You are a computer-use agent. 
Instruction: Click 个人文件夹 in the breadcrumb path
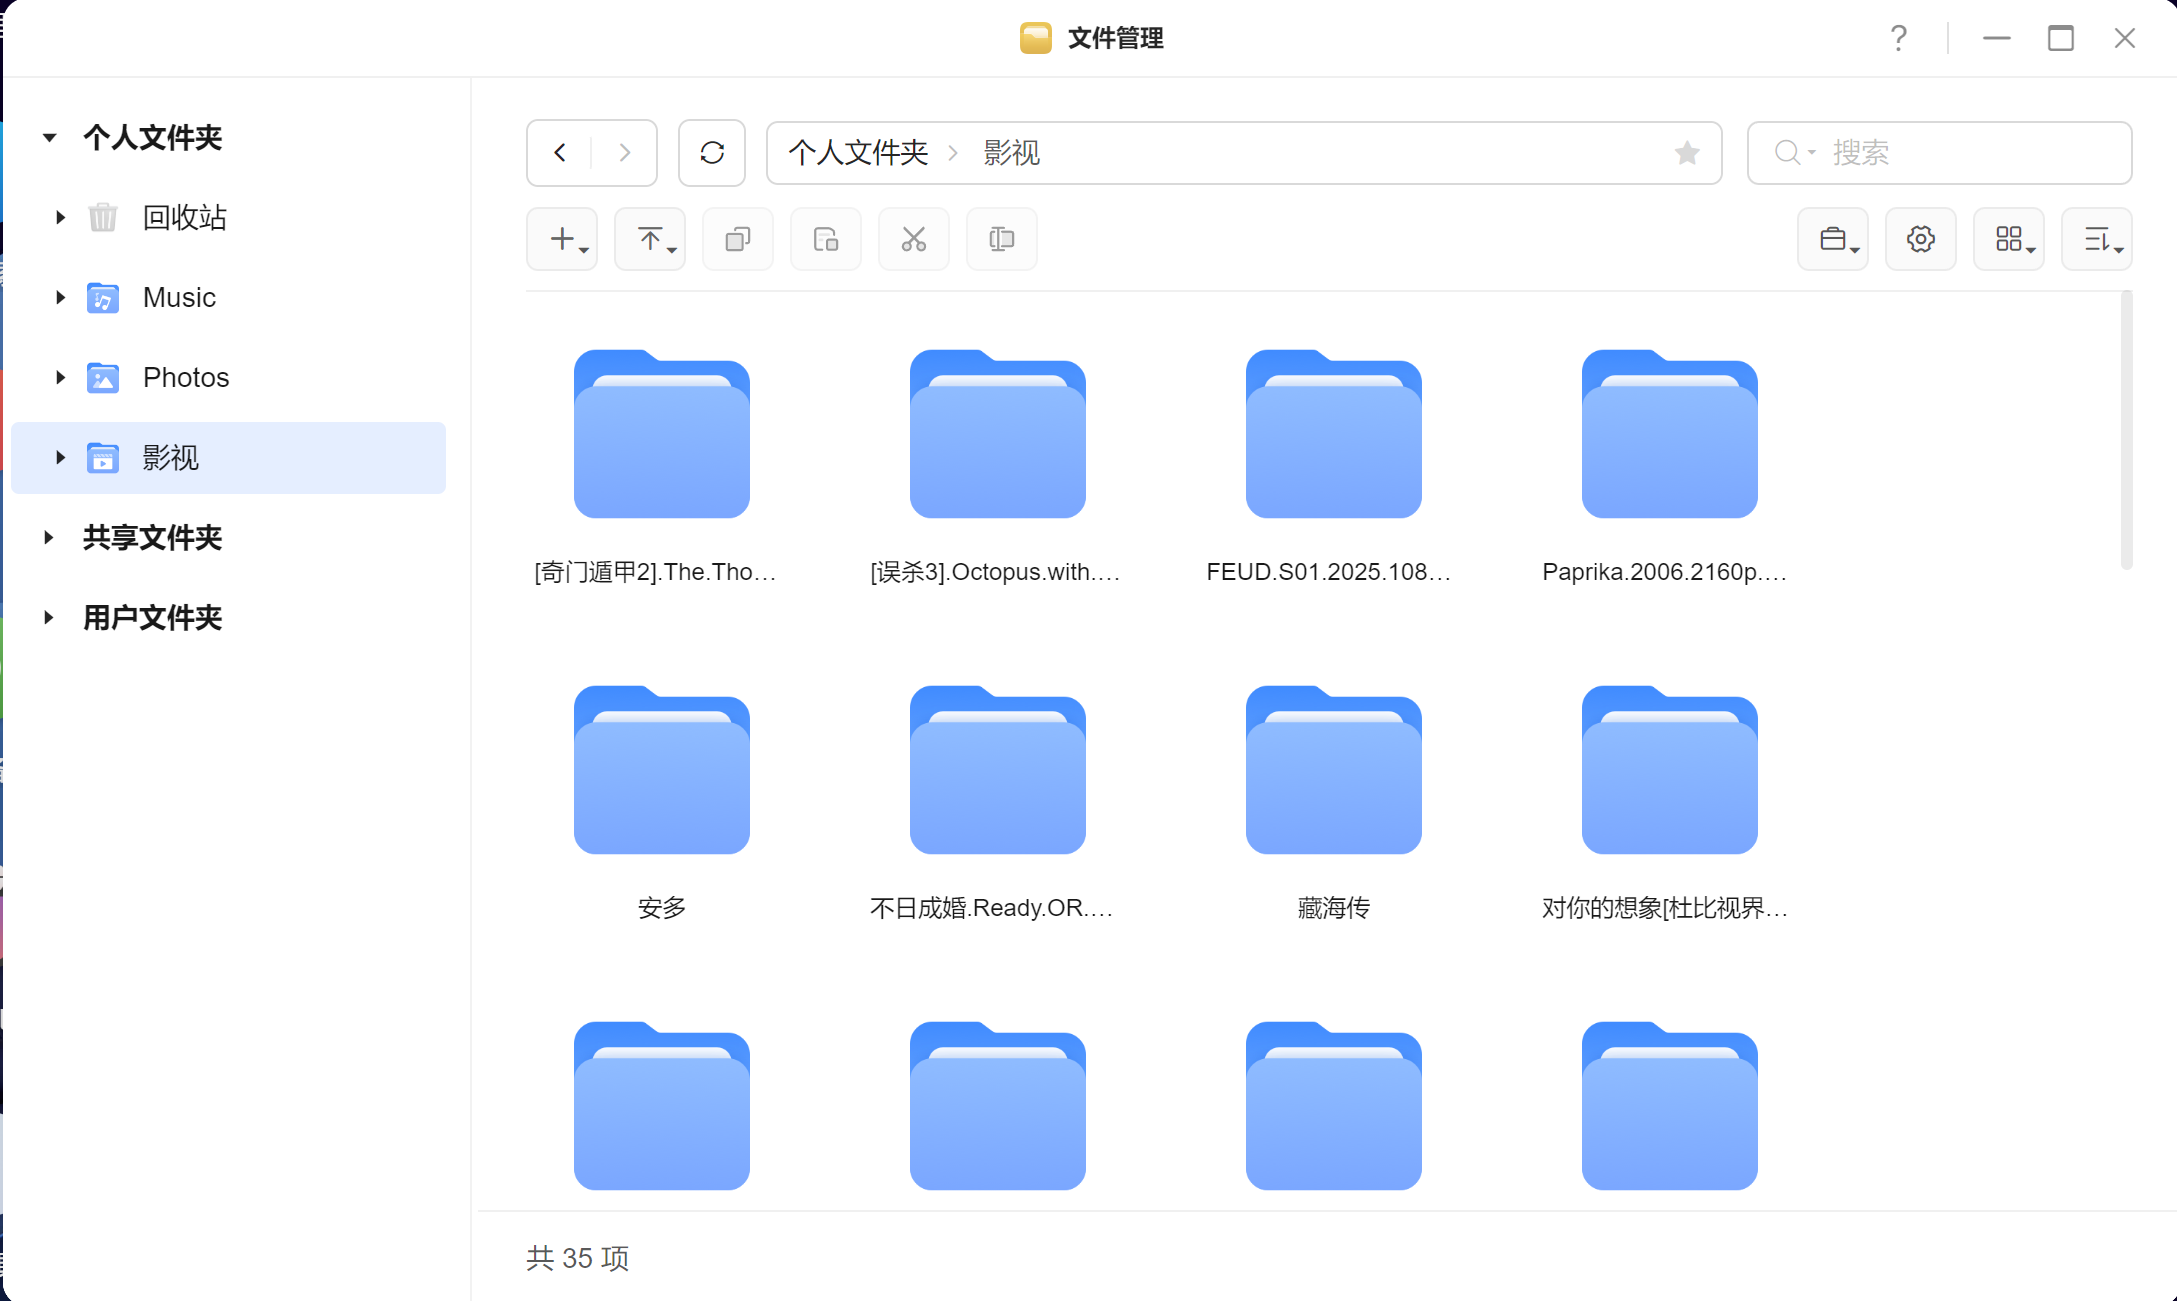(857, 153)
